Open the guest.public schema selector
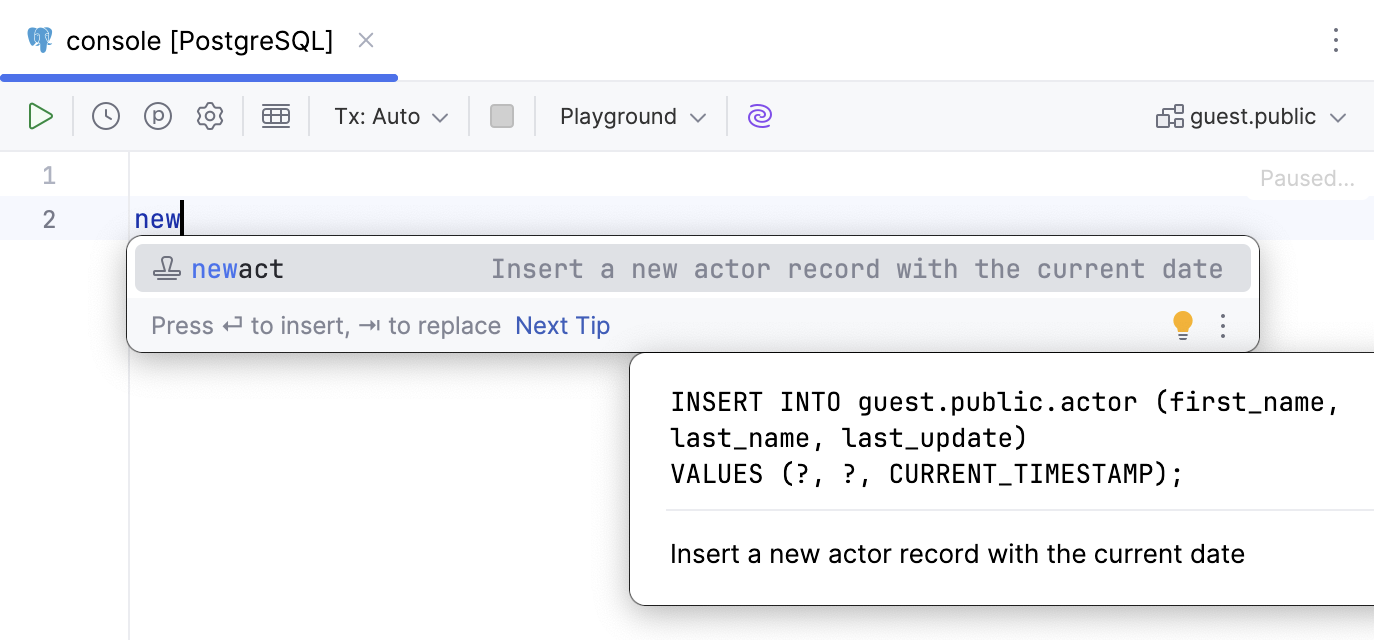The width and height of the screenshot is (1374, 640). point(1251,116)
